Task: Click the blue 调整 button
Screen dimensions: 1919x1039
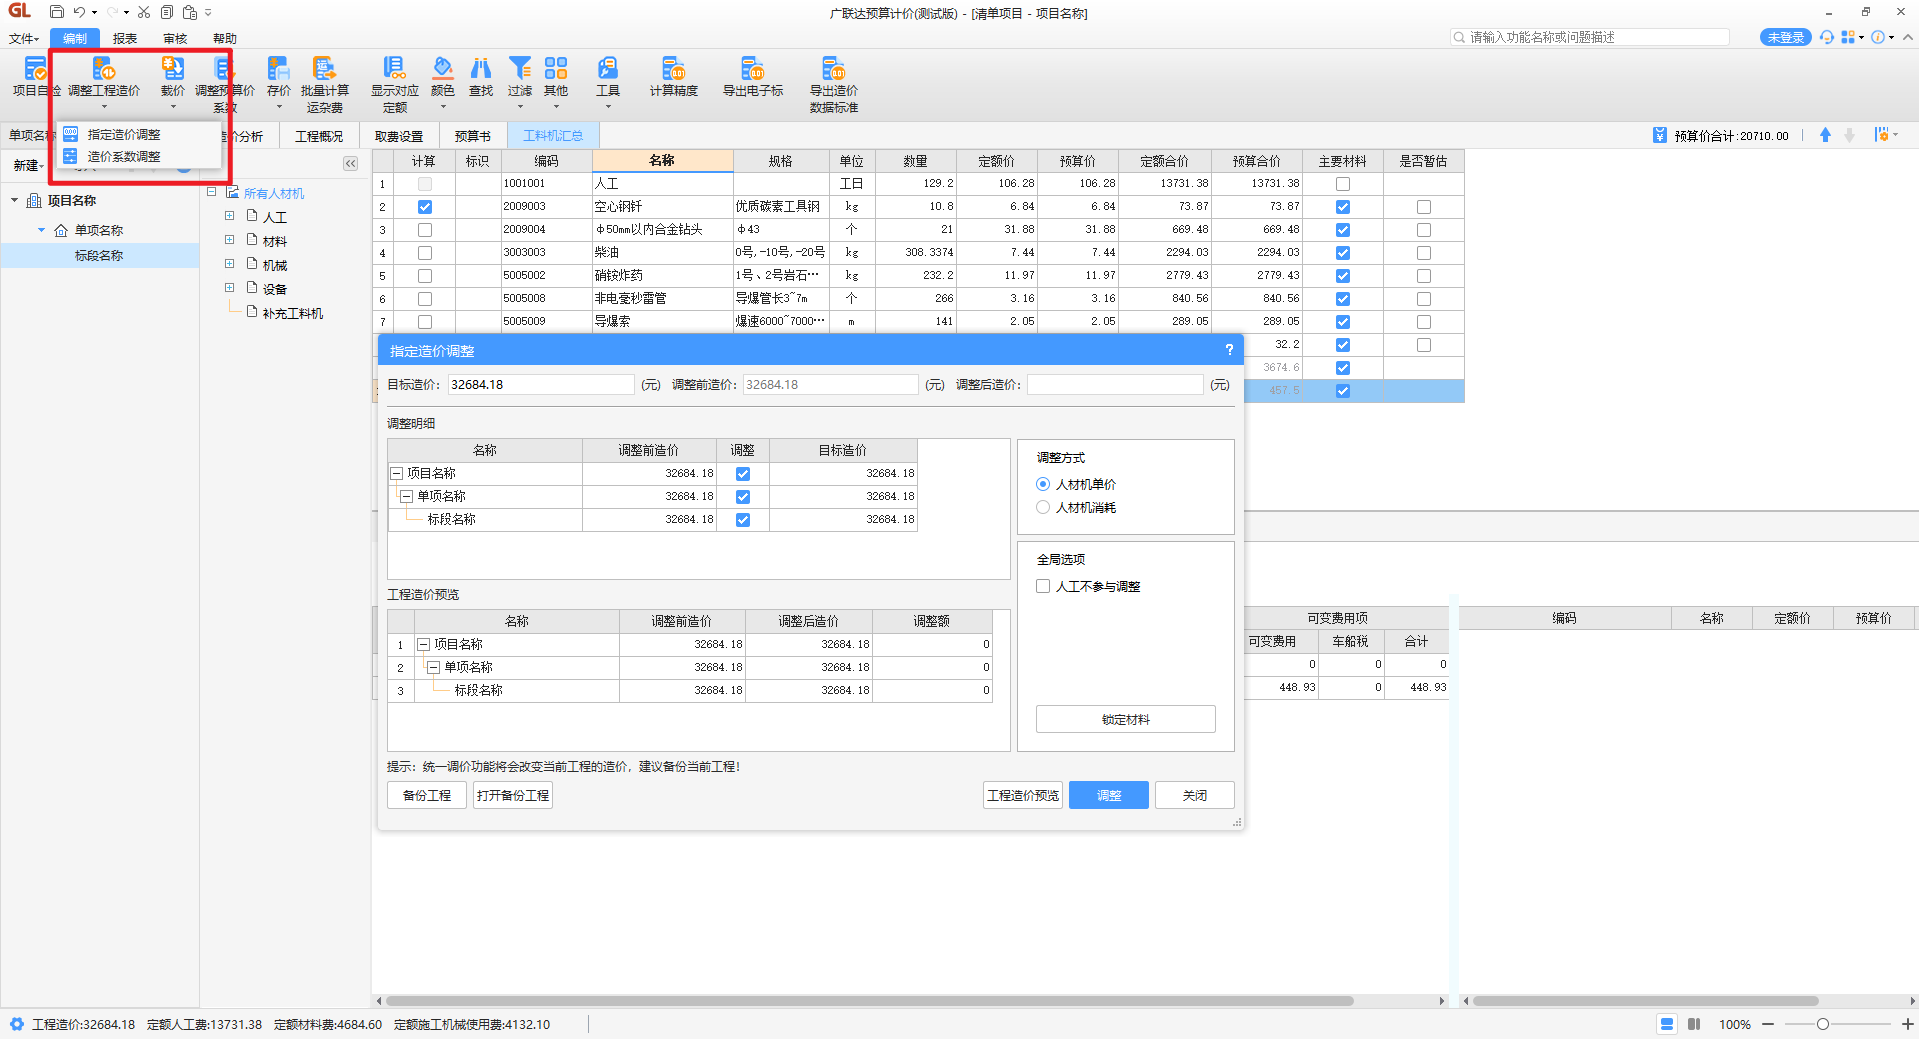Action: [1109, 795]
